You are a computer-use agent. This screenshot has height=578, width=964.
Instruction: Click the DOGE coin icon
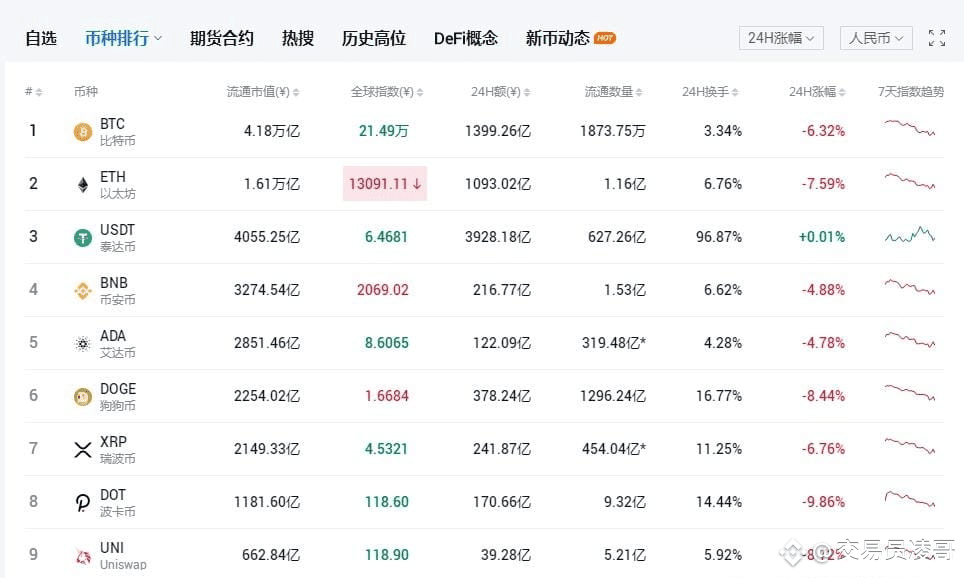pyautogui.click(x=82, y=397)
